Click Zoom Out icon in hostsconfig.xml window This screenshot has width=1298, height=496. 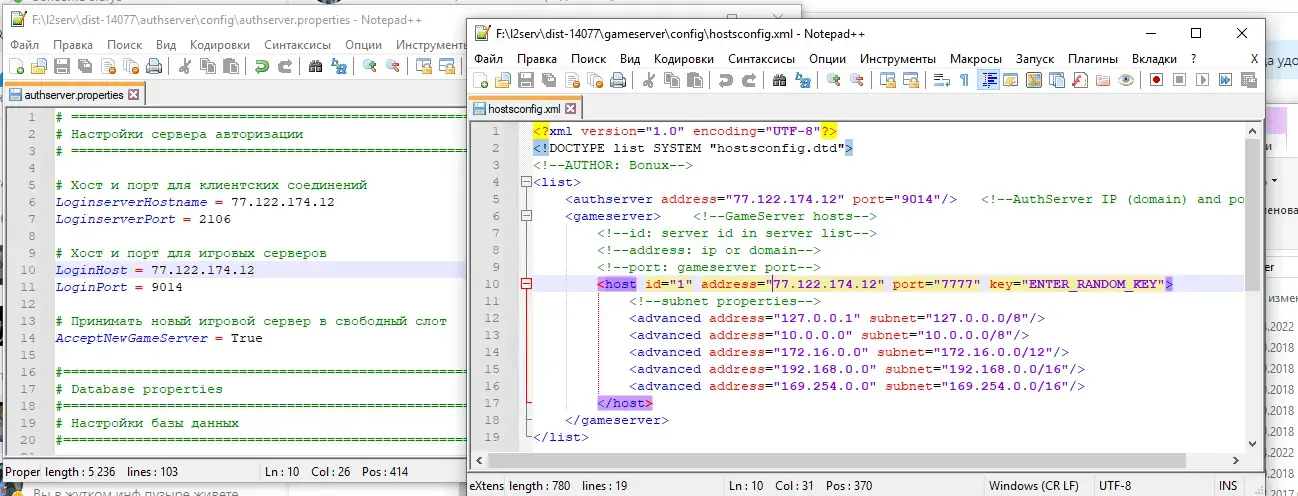coord(857,80)
